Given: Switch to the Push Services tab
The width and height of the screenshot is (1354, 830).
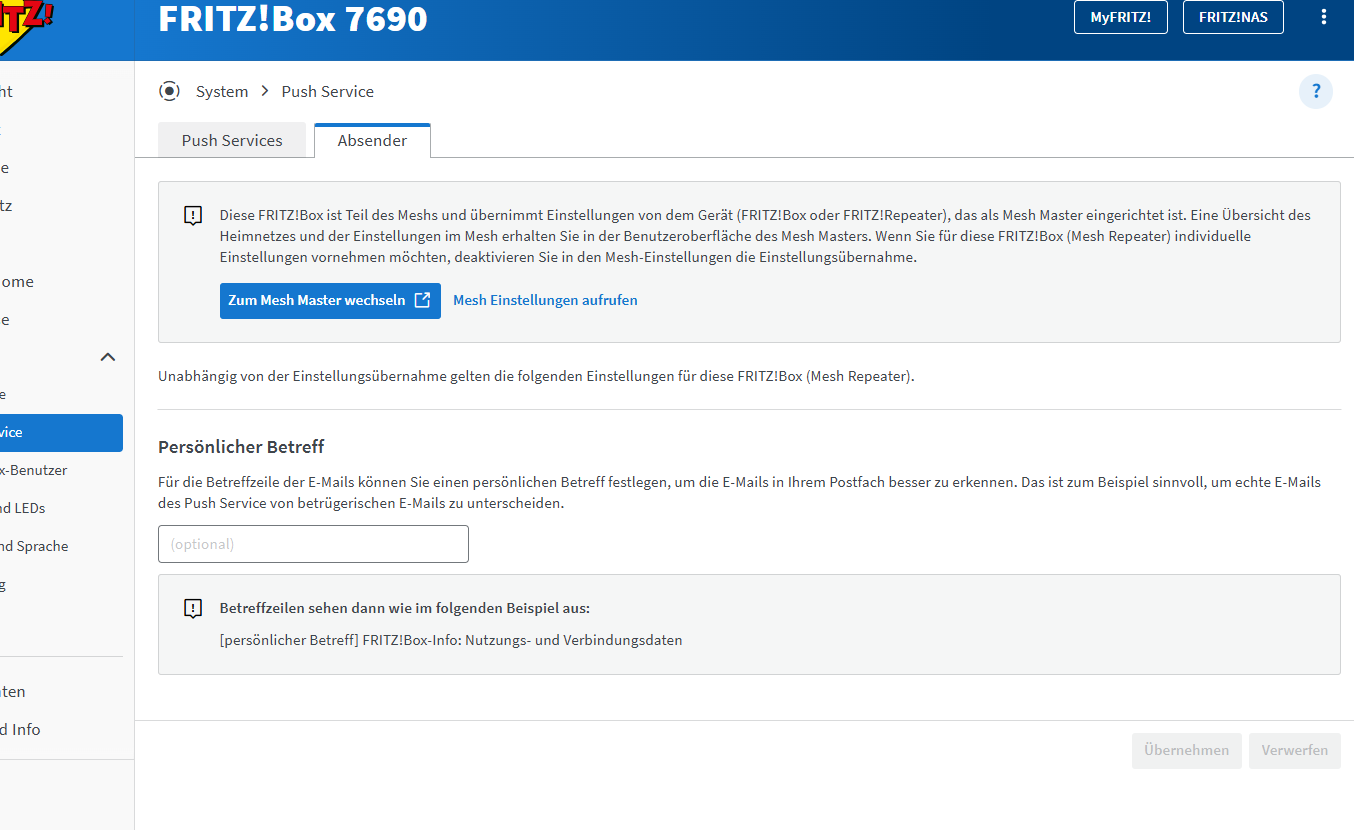Looking at the screenshot, I should [232, 141].
